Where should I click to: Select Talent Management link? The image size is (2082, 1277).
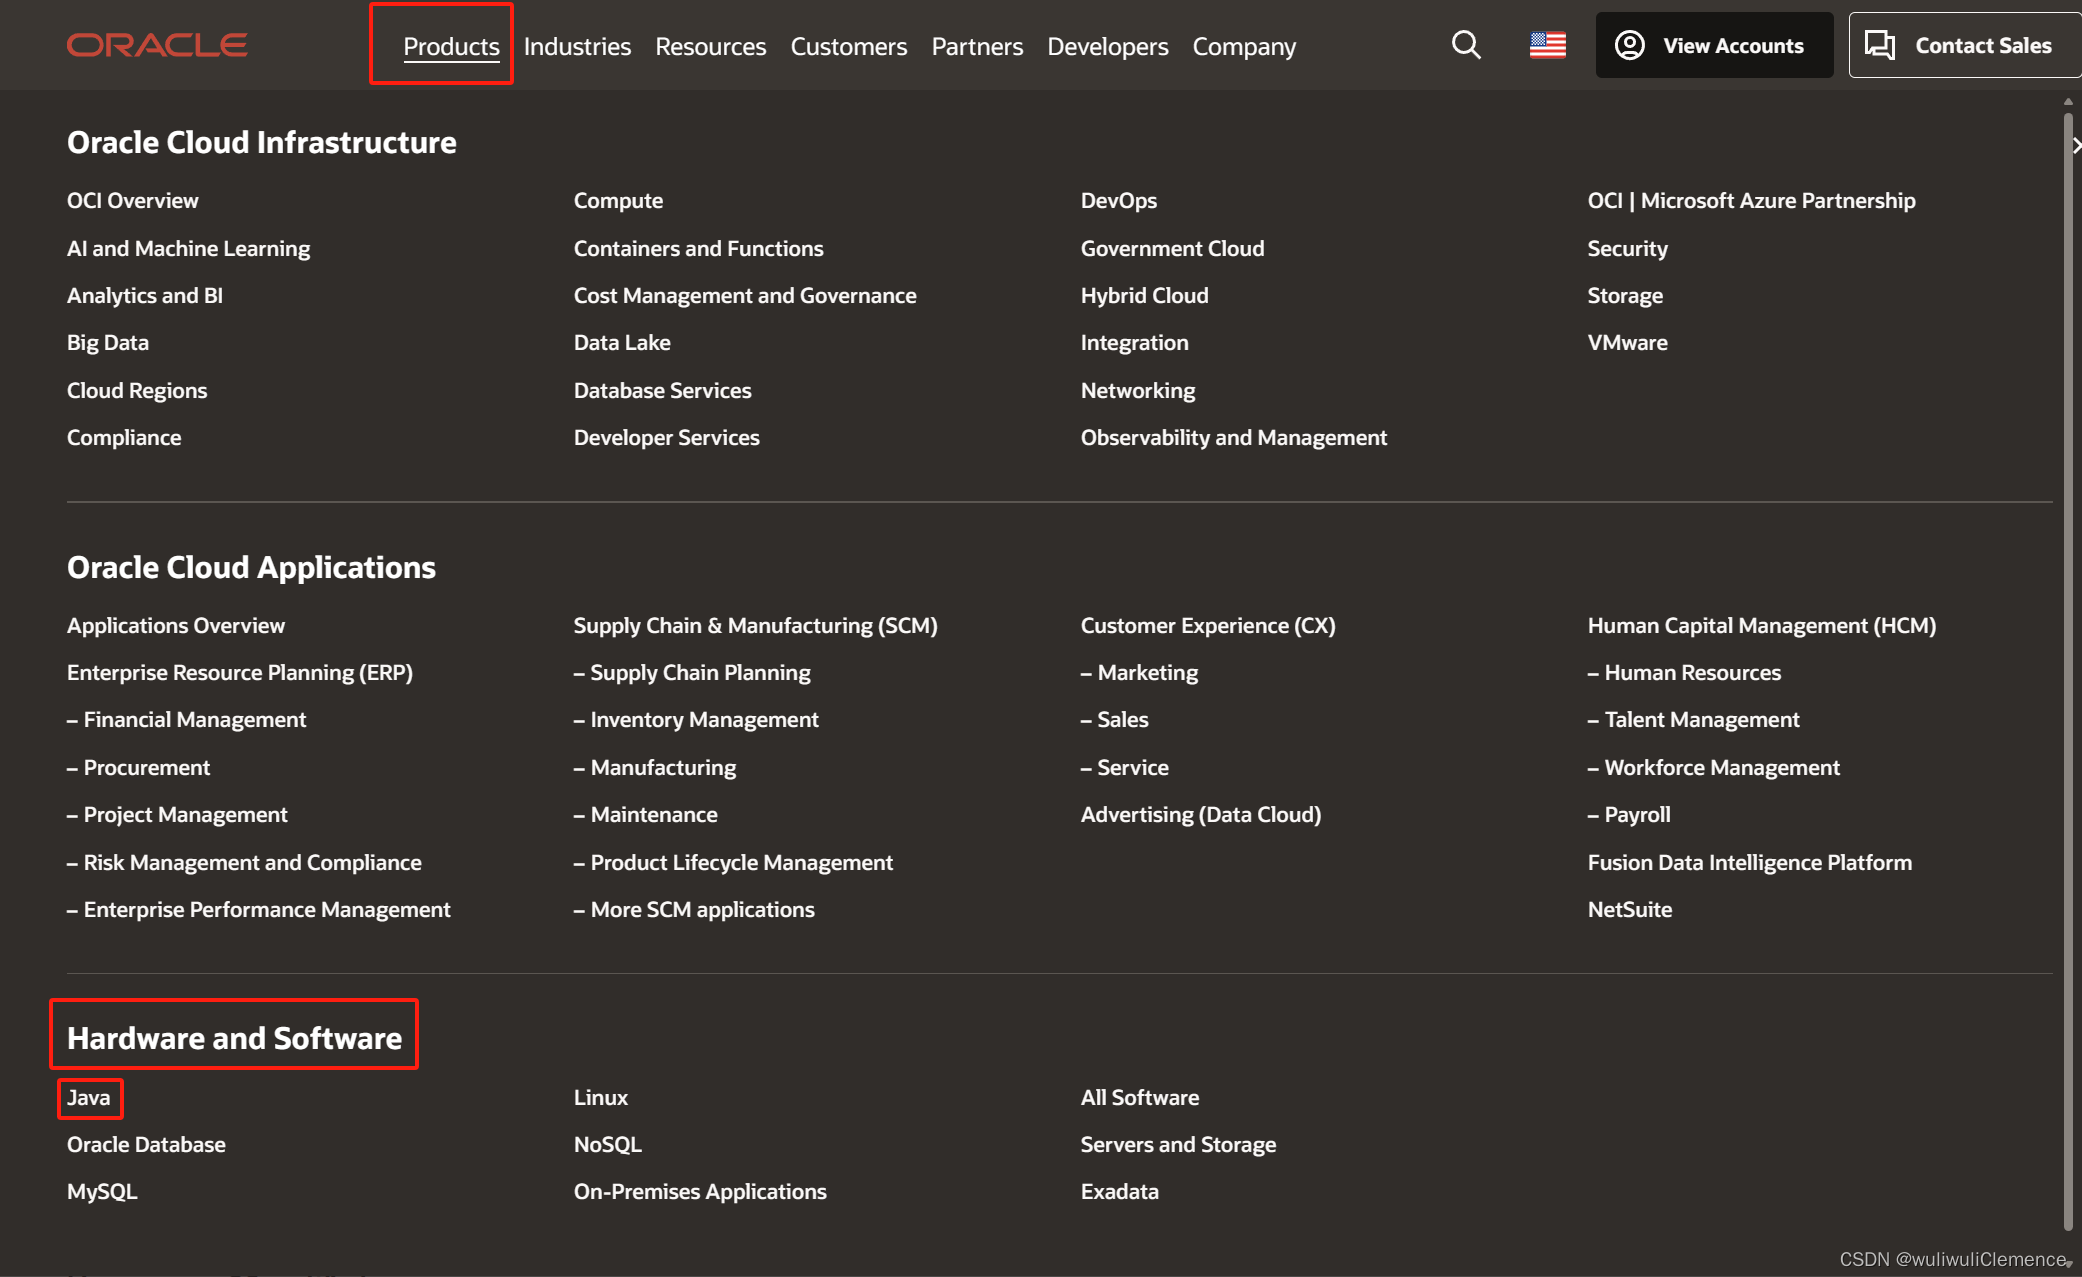coord(1693,719)
